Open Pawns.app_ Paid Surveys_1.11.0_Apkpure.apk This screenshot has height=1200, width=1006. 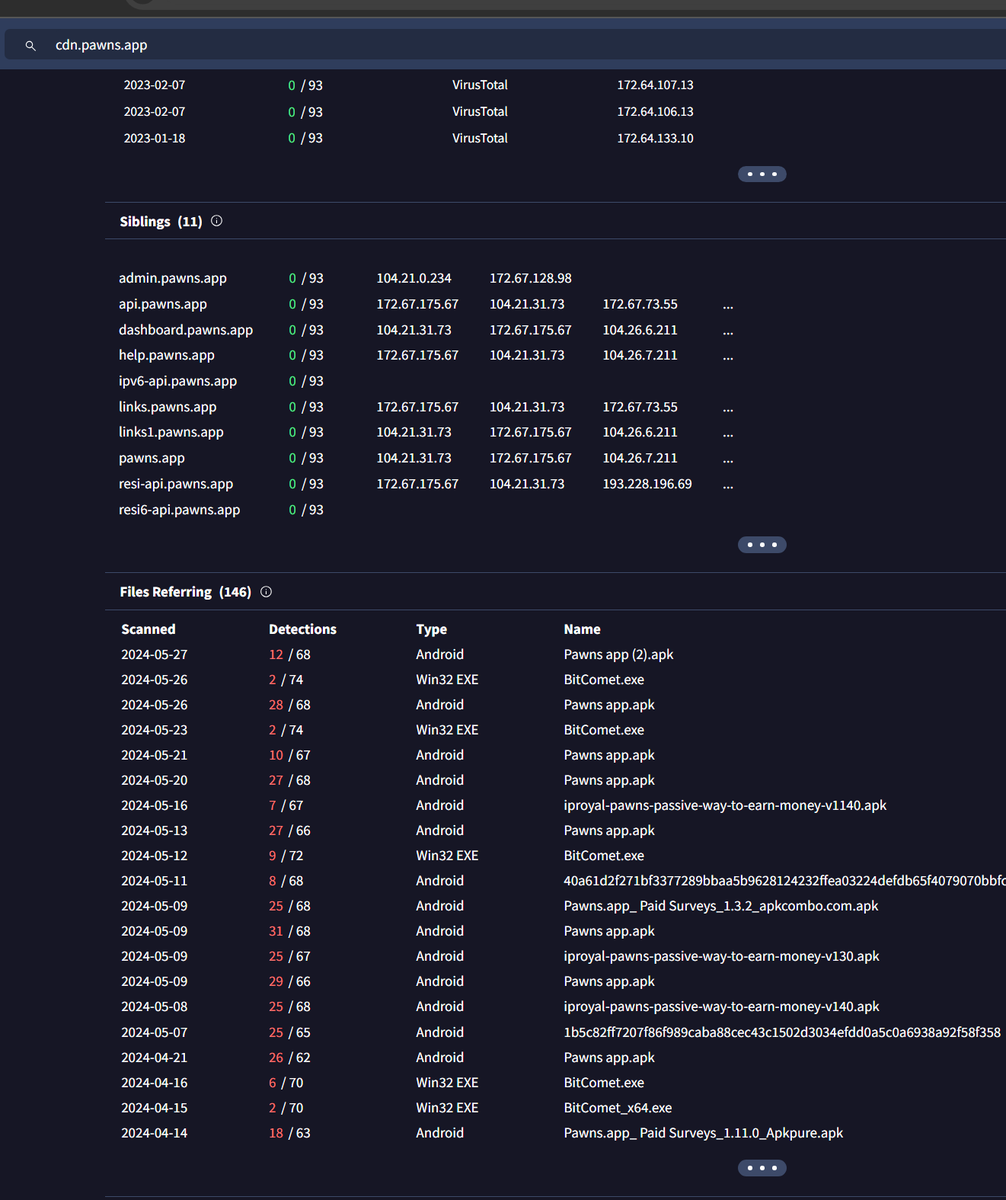pos(704,1133)
